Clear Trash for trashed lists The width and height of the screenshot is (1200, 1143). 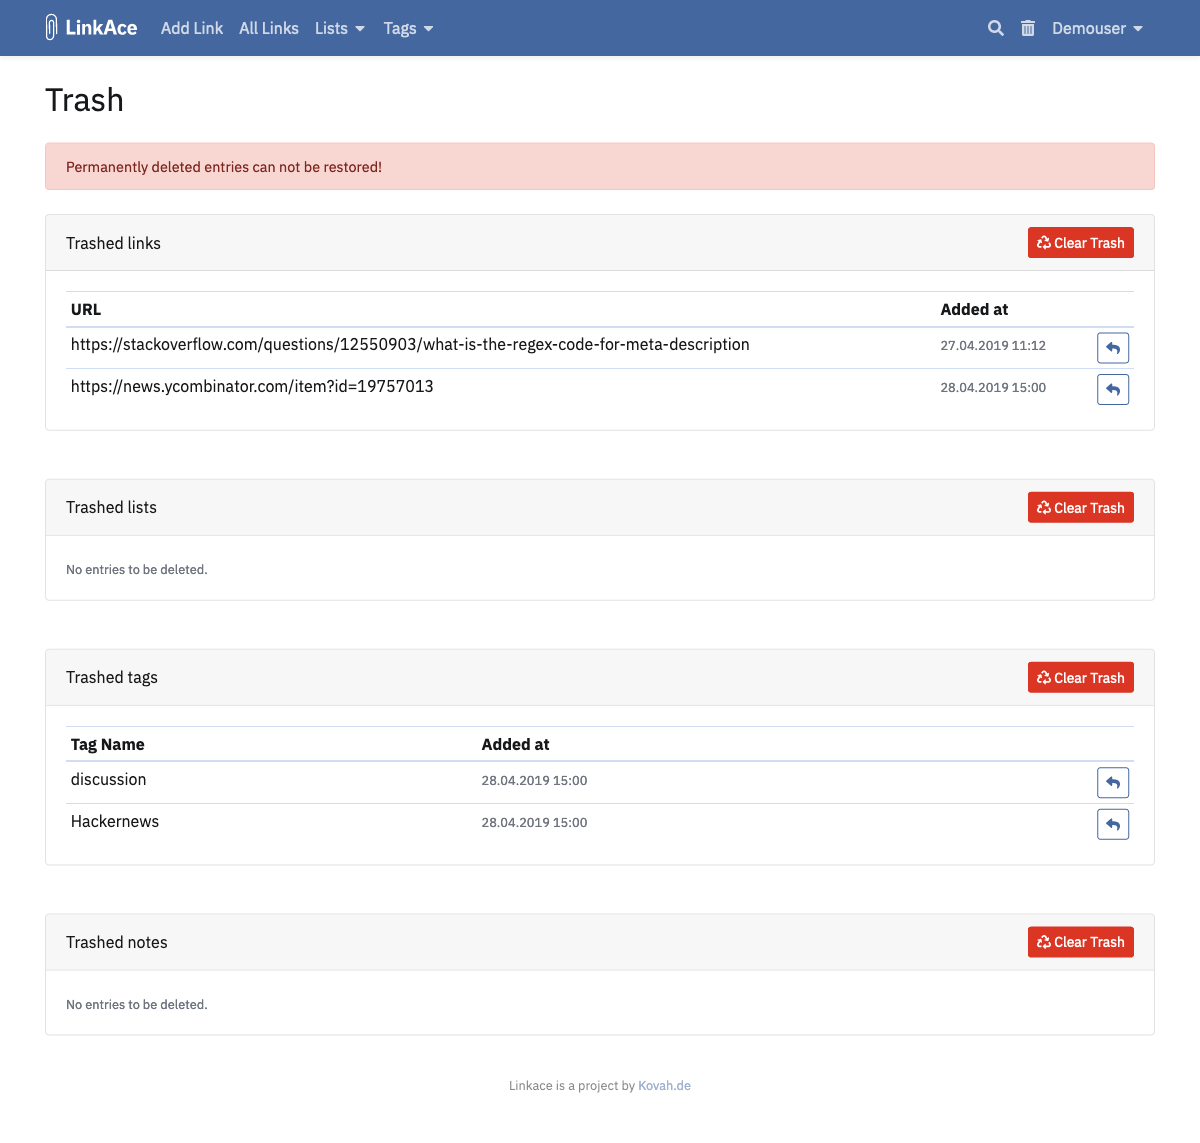tap(1081, 507)
